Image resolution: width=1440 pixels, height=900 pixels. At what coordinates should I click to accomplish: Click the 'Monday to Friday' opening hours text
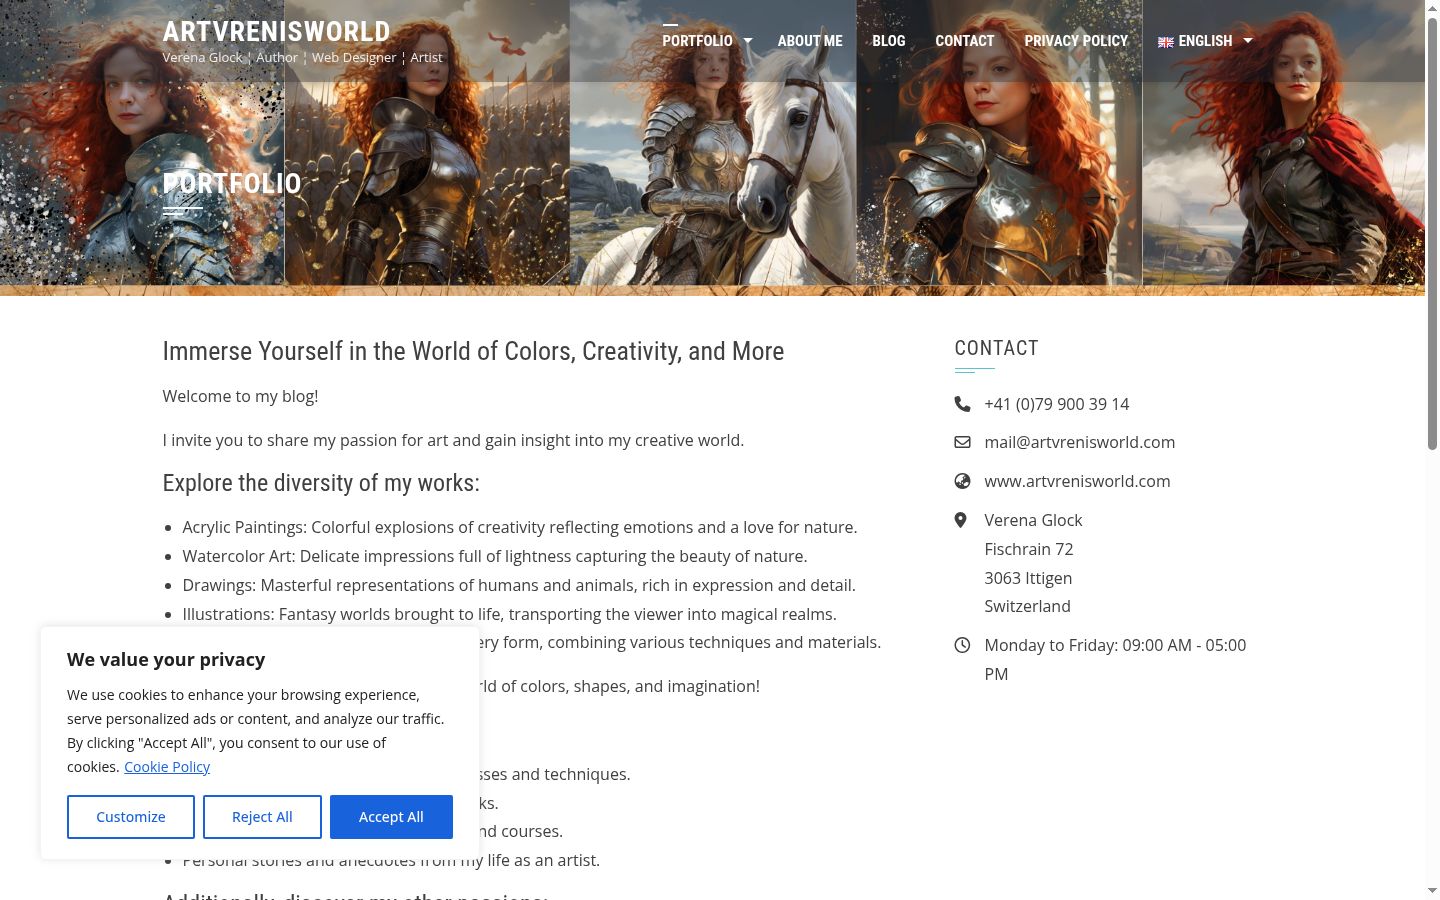[x=1115, y=660]
